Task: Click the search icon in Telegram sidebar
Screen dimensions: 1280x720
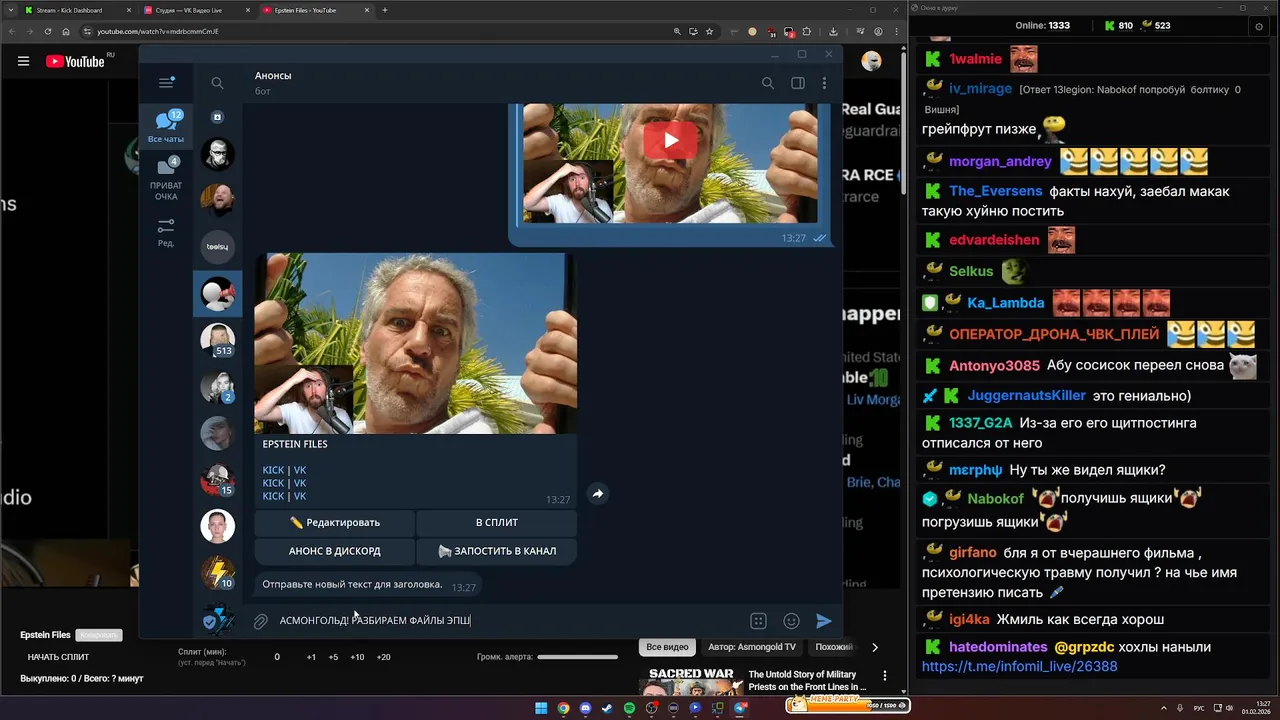Action: click(217, 83)
